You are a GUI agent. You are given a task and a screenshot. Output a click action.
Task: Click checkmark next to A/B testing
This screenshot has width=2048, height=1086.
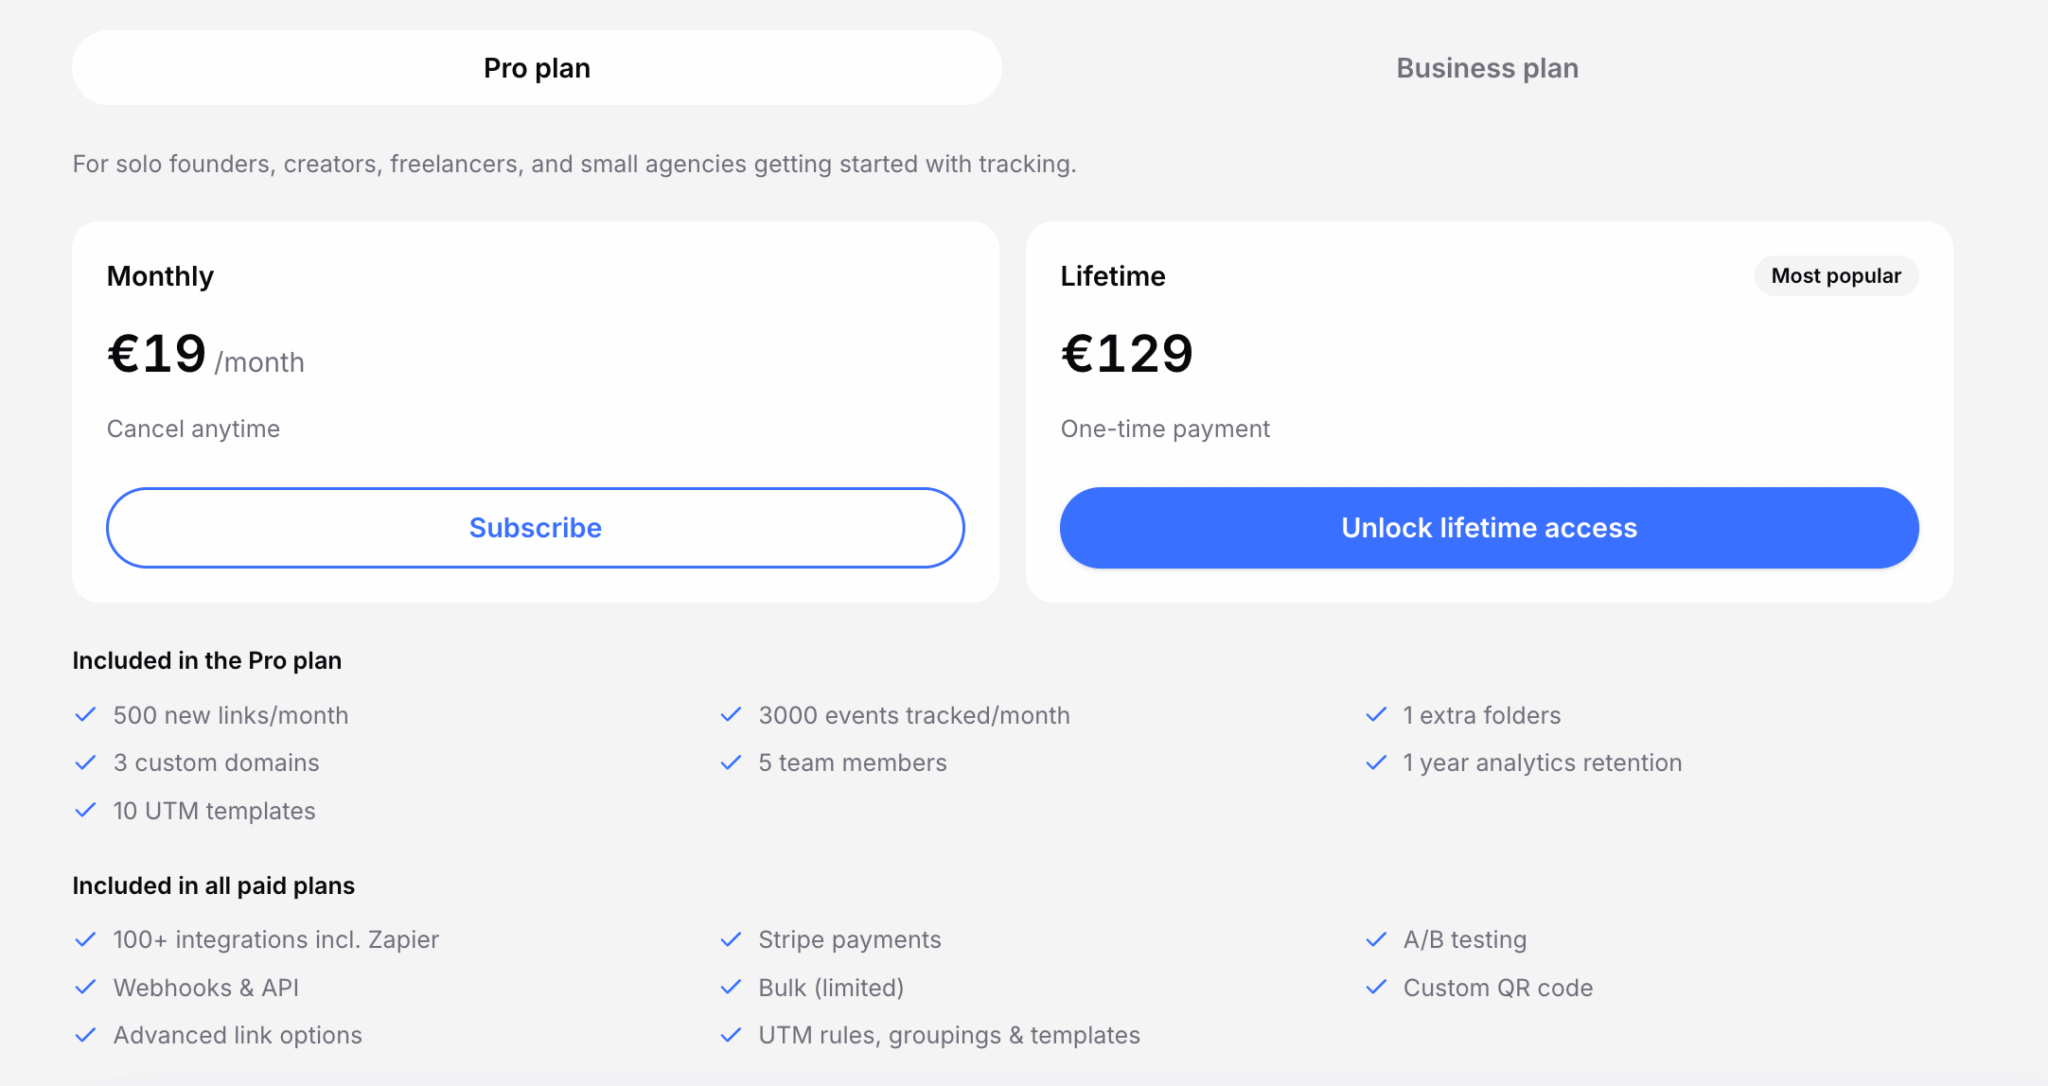point(1376,940)
